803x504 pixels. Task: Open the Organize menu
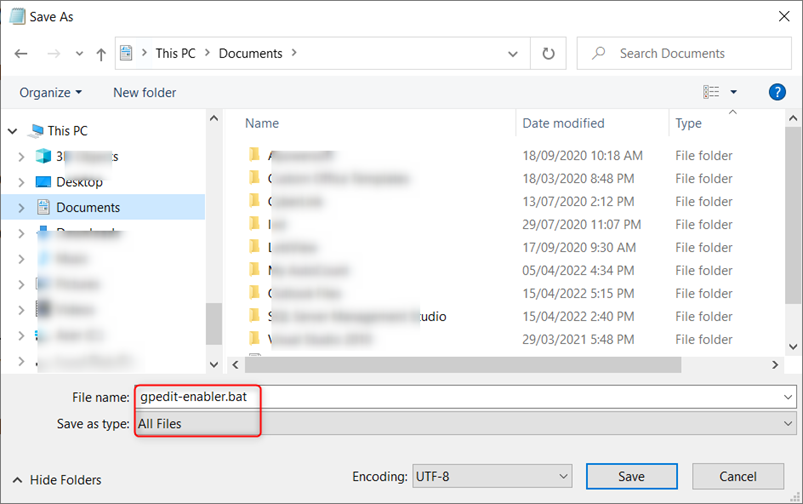[x=50, y=93]
